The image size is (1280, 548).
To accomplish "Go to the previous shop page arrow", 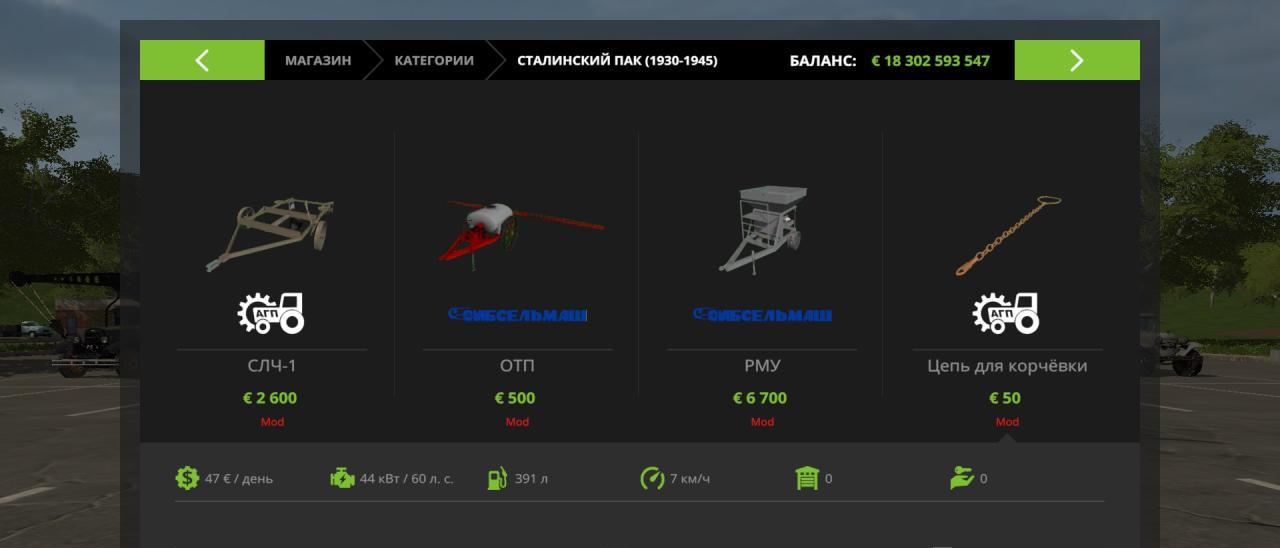I will 202,60.
